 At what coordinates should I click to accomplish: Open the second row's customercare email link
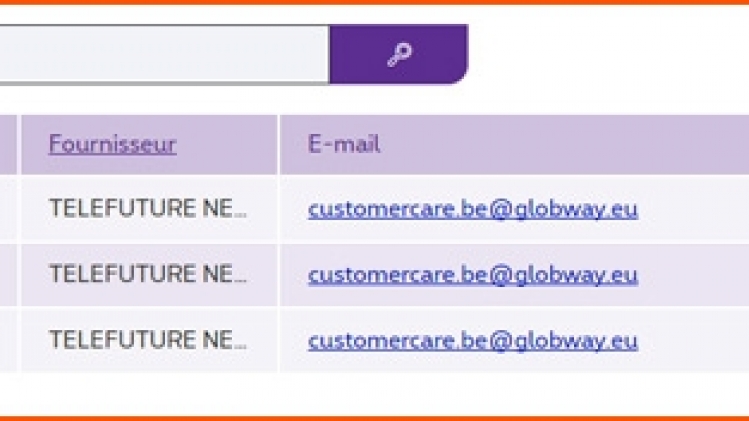point(473,275)
